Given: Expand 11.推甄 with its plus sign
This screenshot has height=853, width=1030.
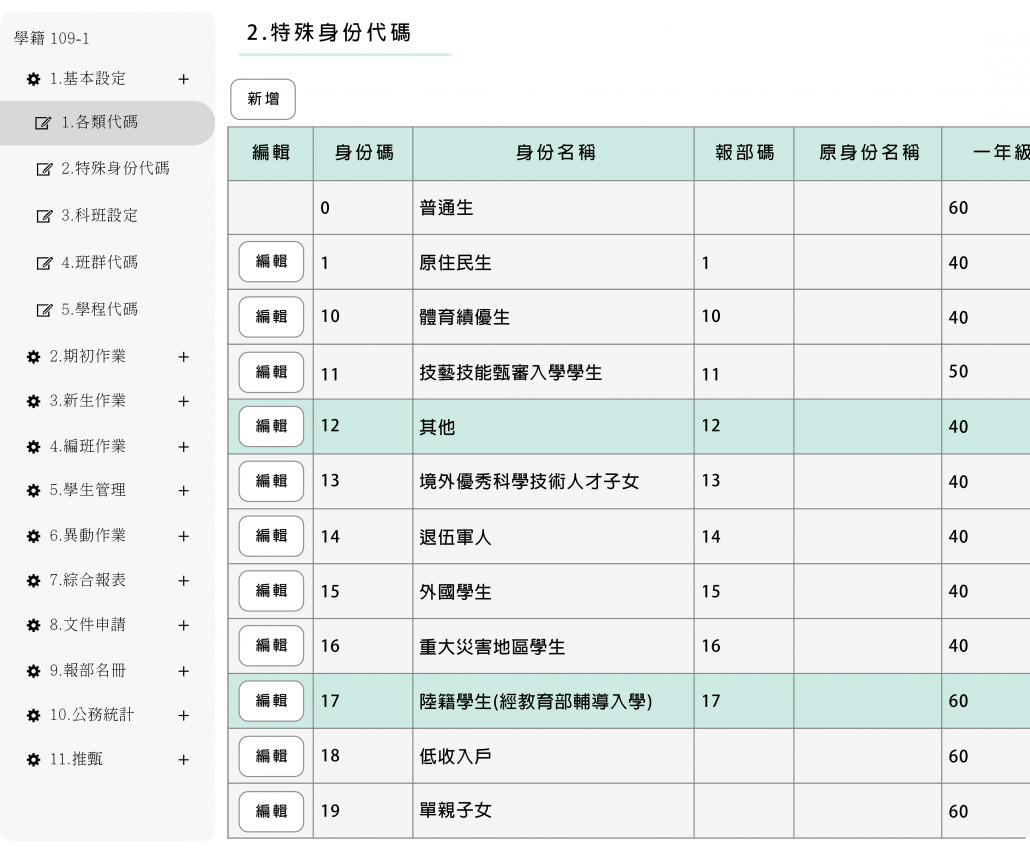Looking at the screenshot, I should pos(184,760).
